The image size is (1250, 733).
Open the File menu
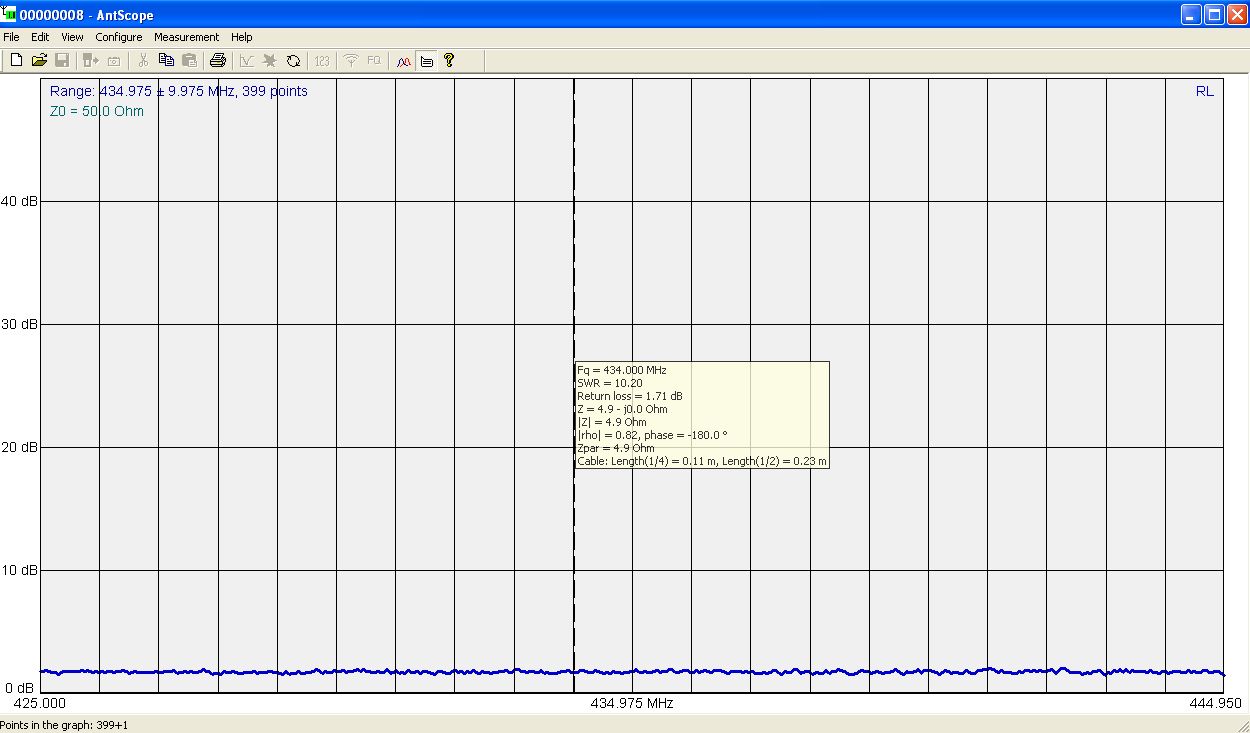pos(11,37)
